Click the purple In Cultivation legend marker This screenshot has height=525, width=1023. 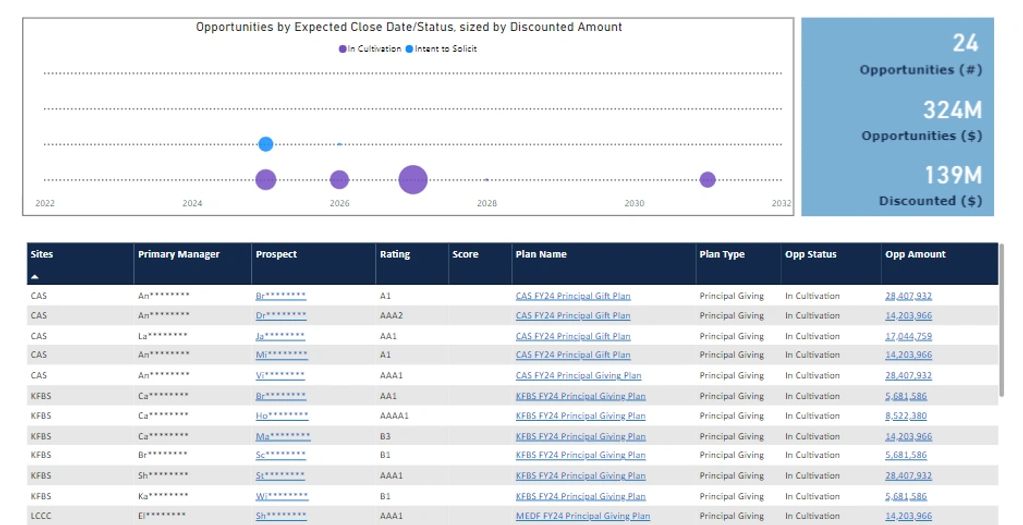pos(342,49)
